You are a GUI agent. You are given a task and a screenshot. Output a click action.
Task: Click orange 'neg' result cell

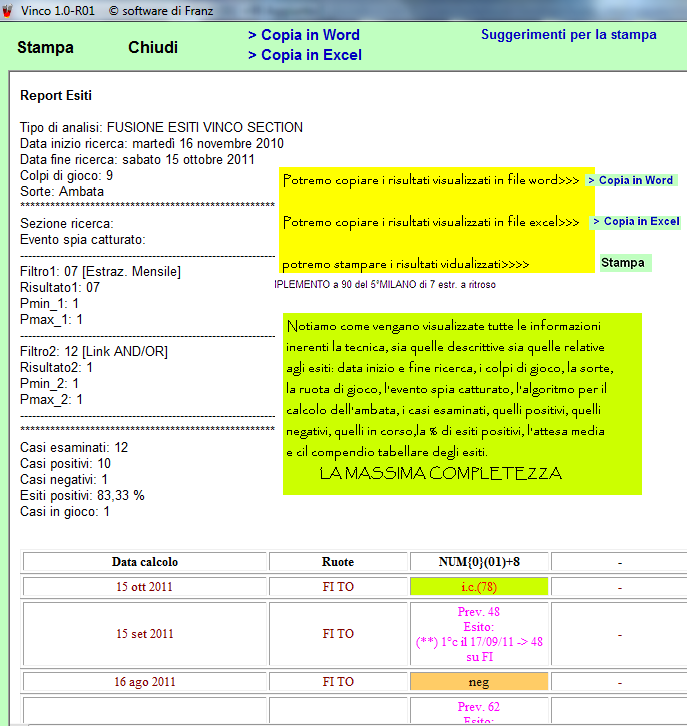(479, 682)
